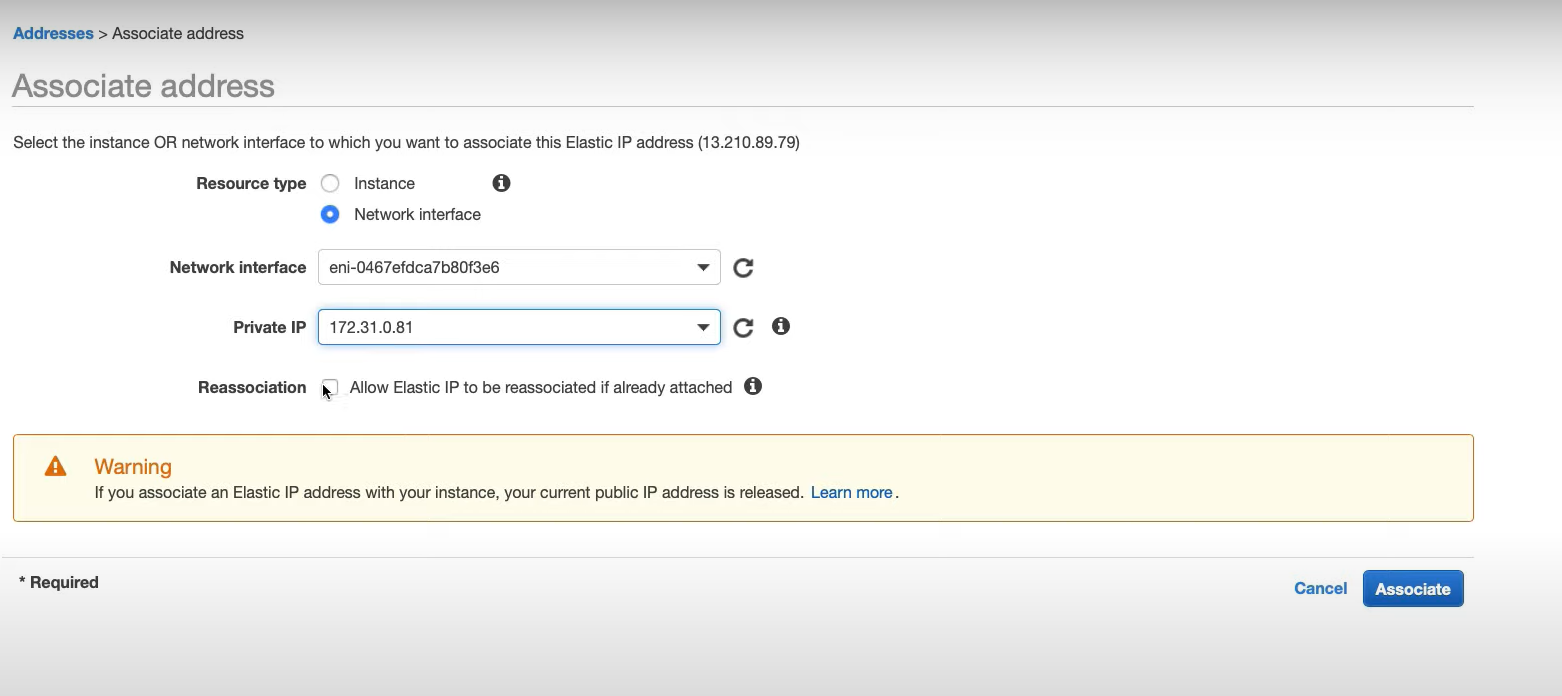1562x696 pixels.
Task: Open the Learn more link
Action: click(x=851, y=492)
